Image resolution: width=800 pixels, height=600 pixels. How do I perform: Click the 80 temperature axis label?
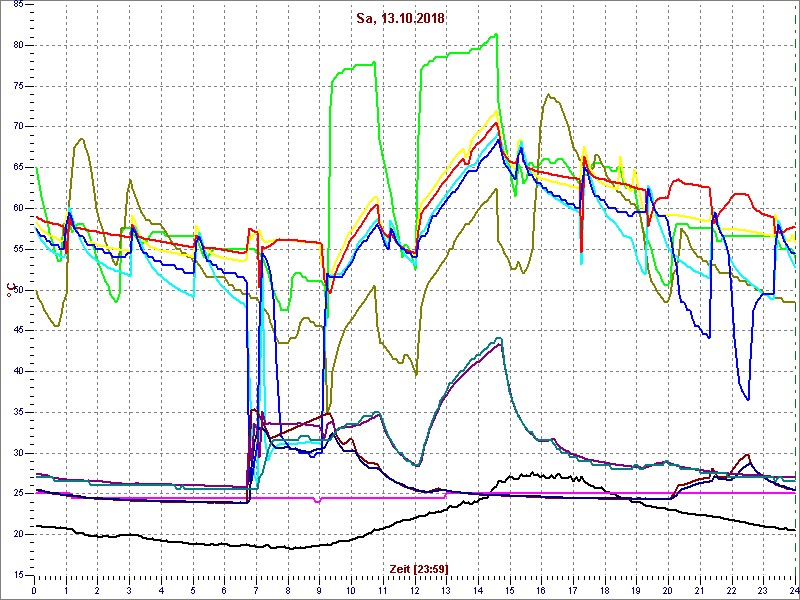click(x=17, y=45)
